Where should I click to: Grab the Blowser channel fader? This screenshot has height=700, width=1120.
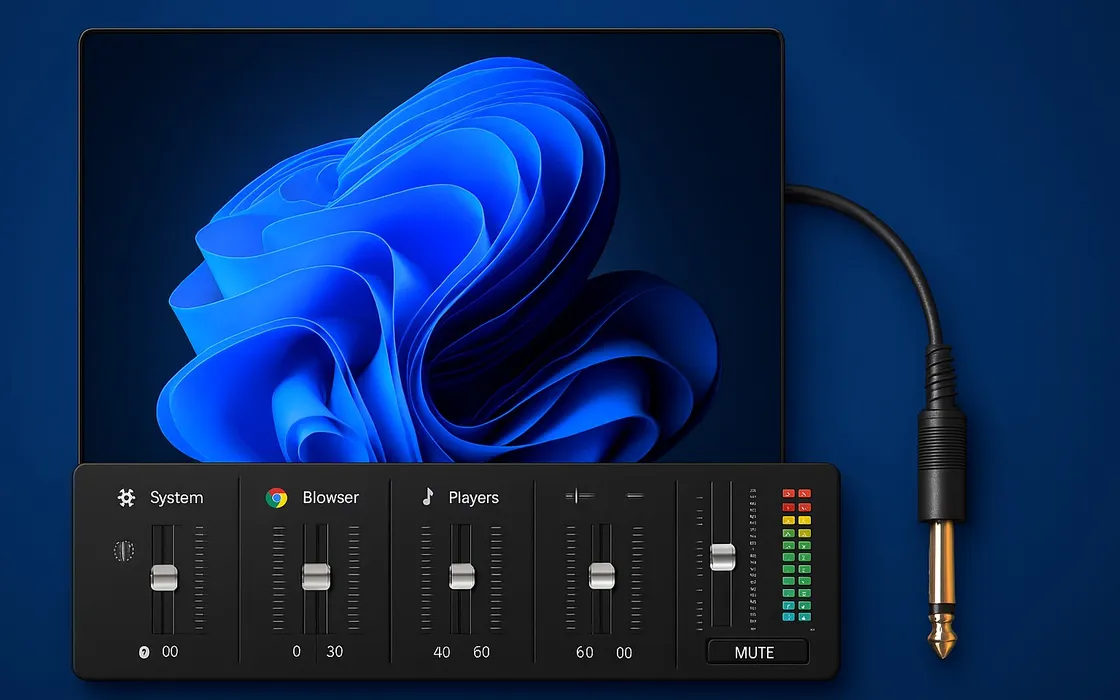click(x=314, y=576)
